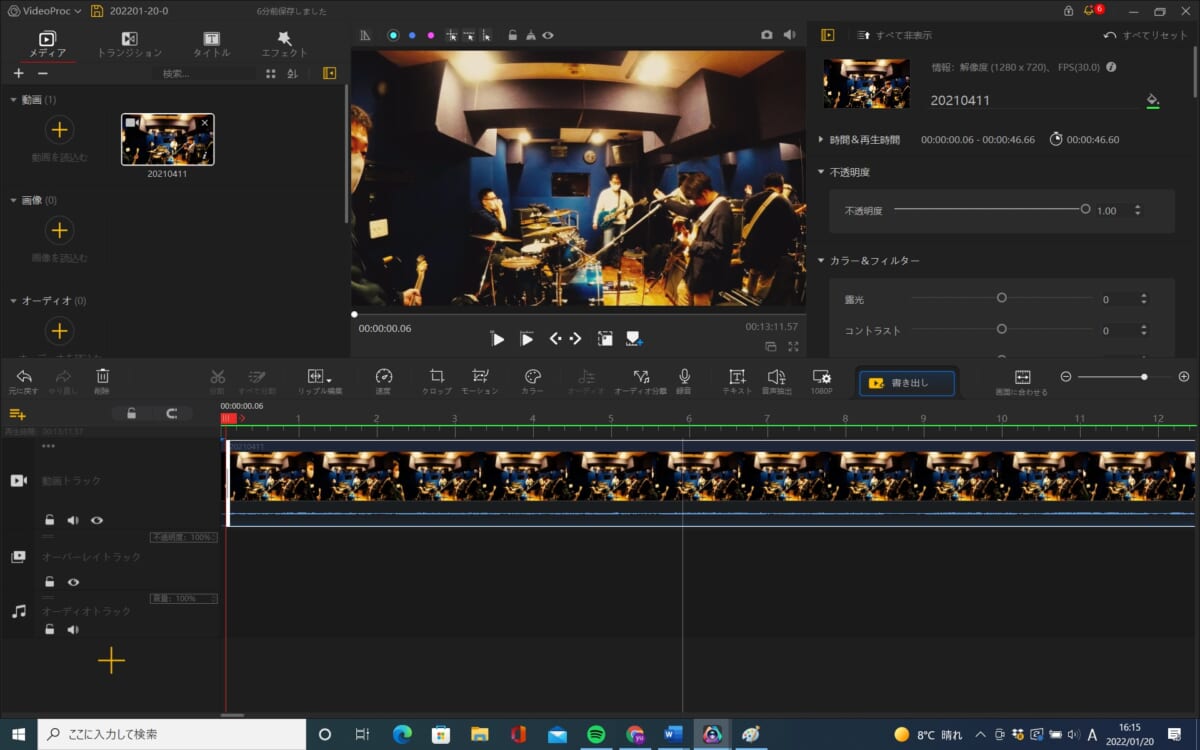Add a new track with yellow icon
The height and width of the screenshot is (750, 1200).
[17, 414]
